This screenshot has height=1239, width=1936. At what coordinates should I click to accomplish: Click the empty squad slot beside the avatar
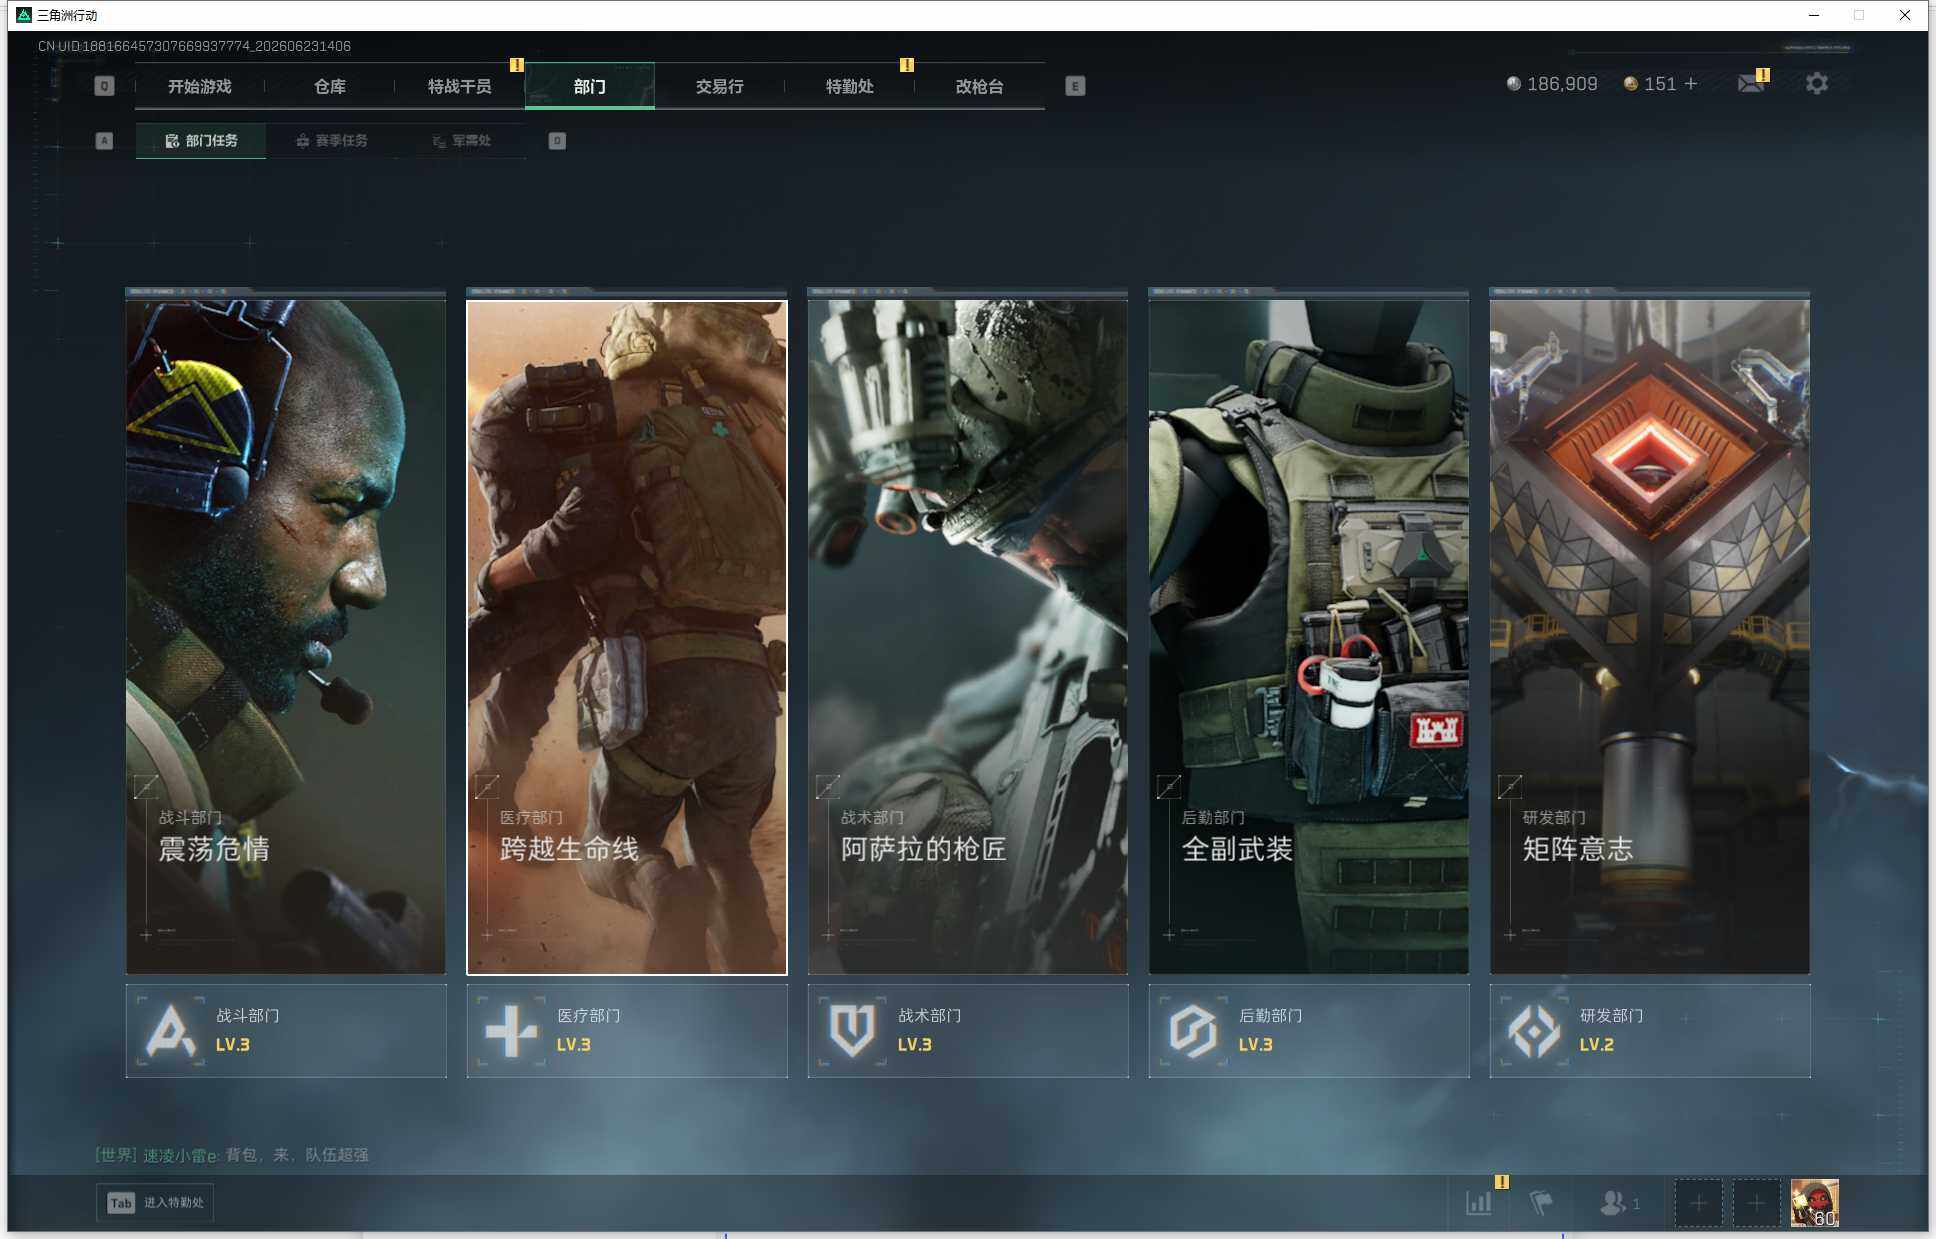pos(1756,1203)
